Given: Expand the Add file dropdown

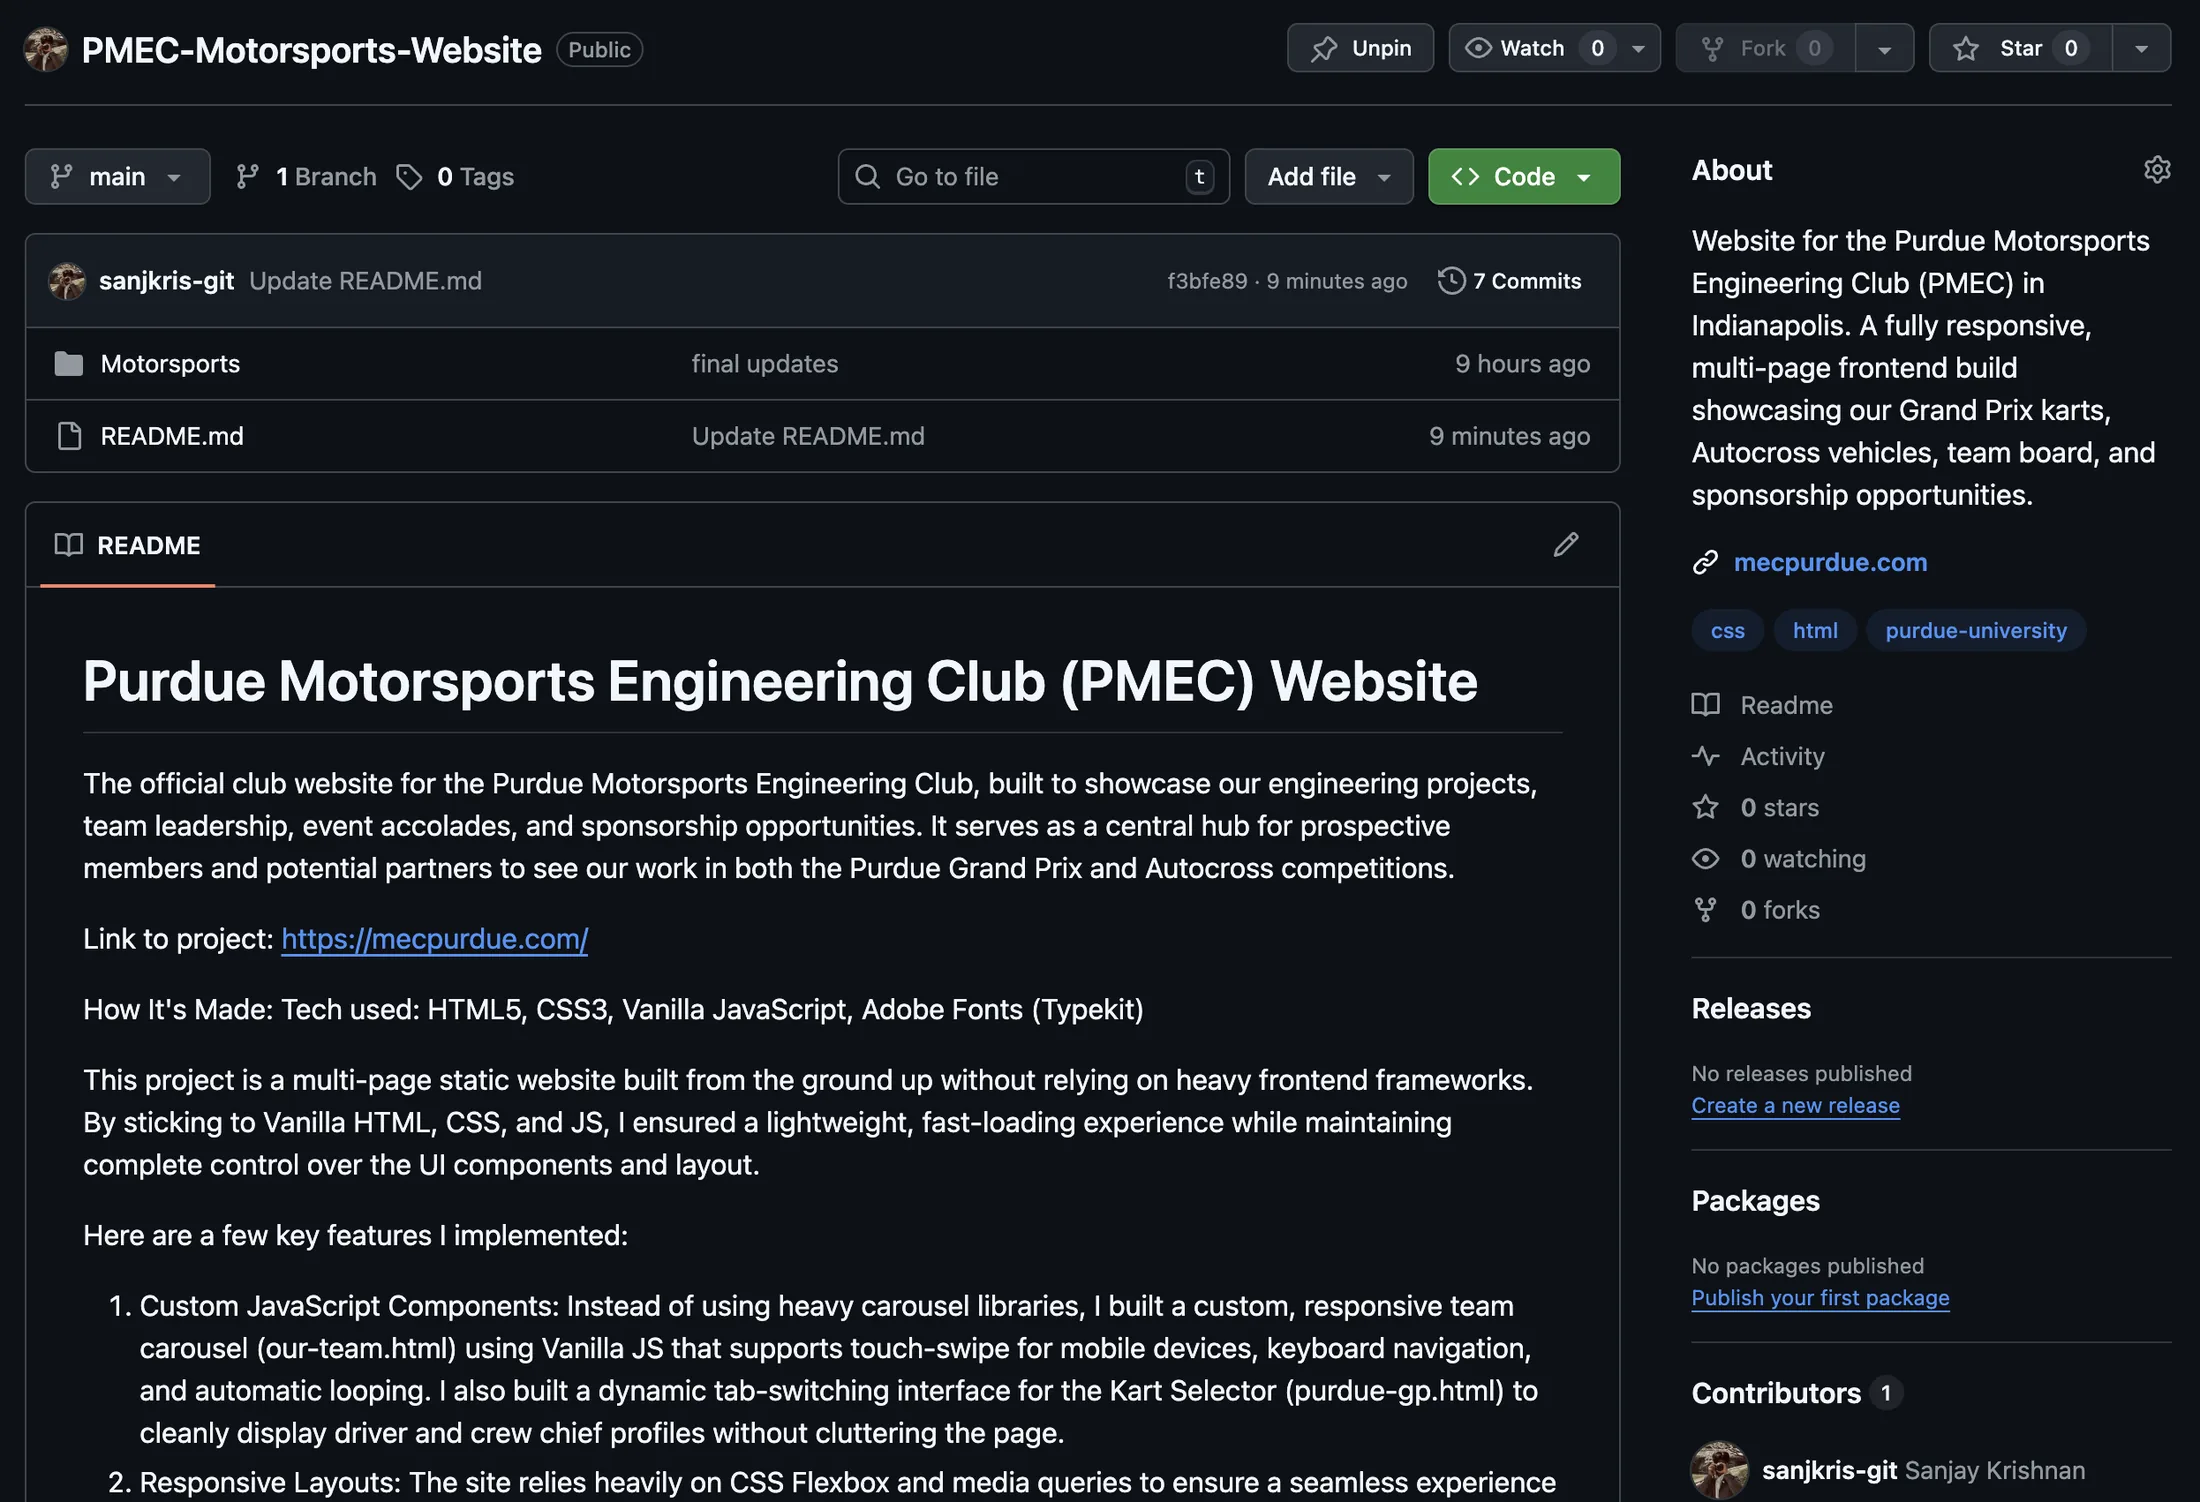Looking at the screenshot, I should (1329, 177).
